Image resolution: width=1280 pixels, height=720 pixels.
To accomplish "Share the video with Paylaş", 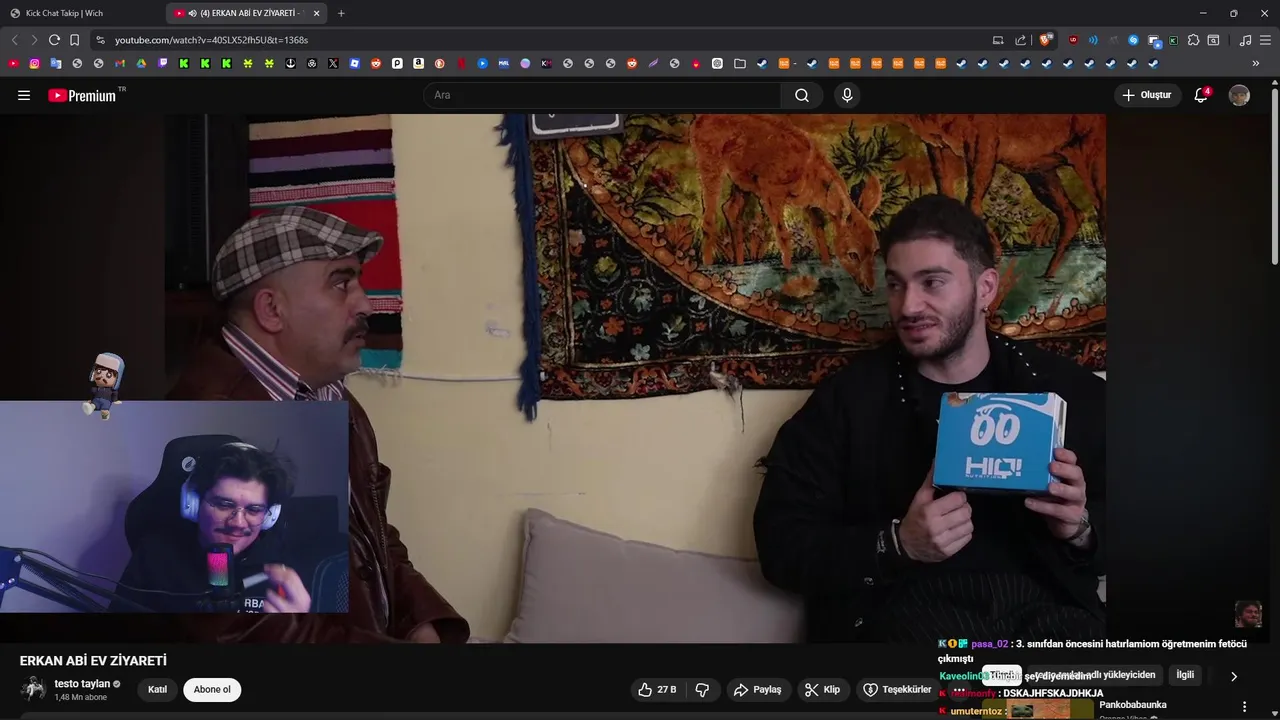I will pos(757,689).
